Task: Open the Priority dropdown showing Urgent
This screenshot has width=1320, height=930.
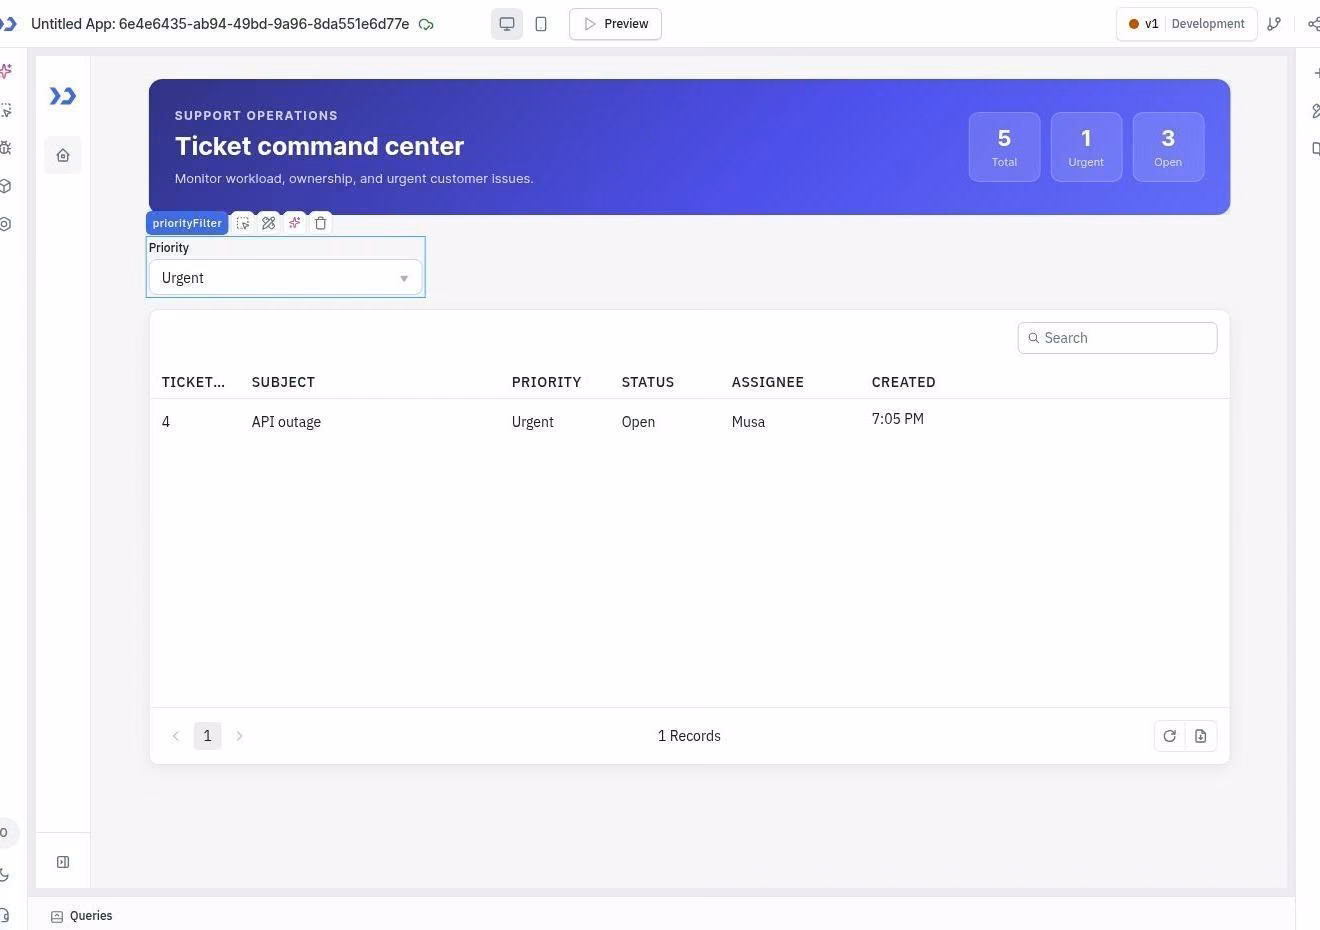Action: point(286,278)
